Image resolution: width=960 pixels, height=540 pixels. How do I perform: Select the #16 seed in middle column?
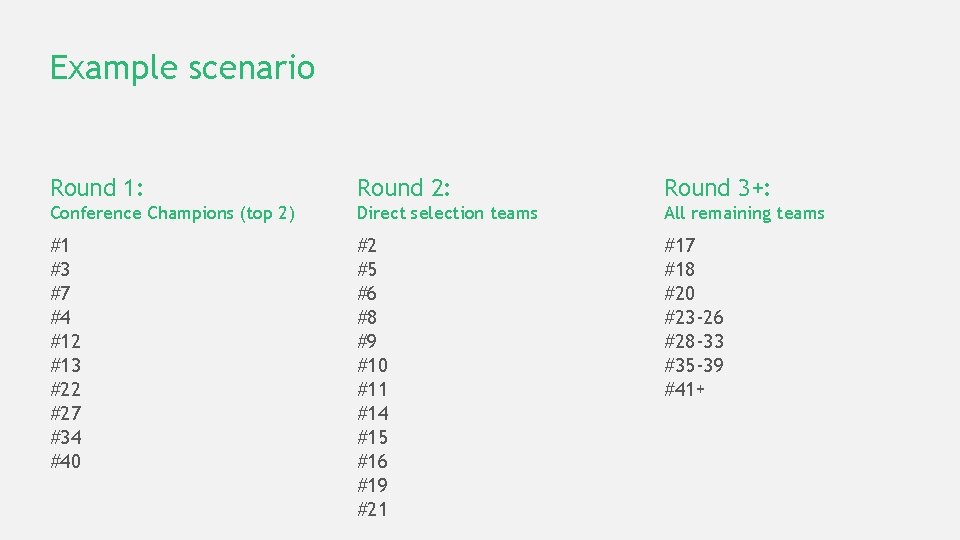373,461
